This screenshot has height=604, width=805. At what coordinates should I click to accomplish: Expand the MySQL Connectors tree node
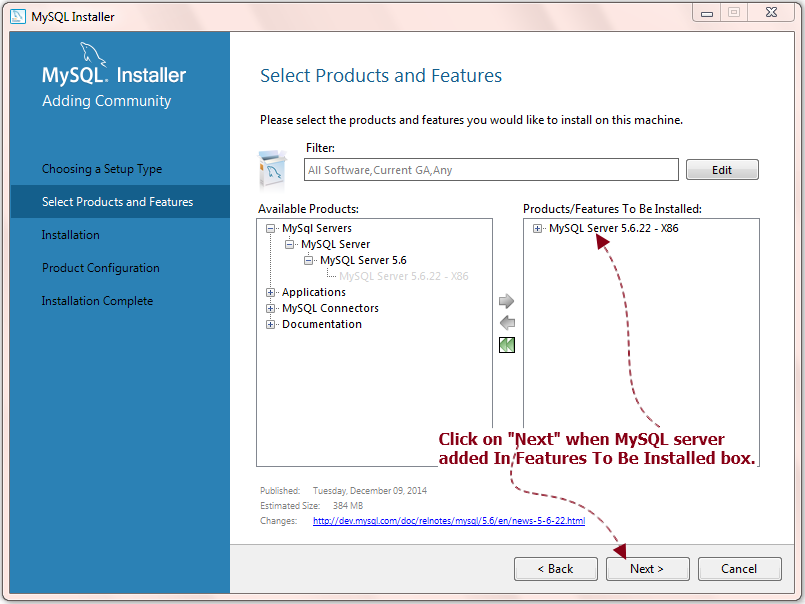pyautogui.click(x=270, y=309)
